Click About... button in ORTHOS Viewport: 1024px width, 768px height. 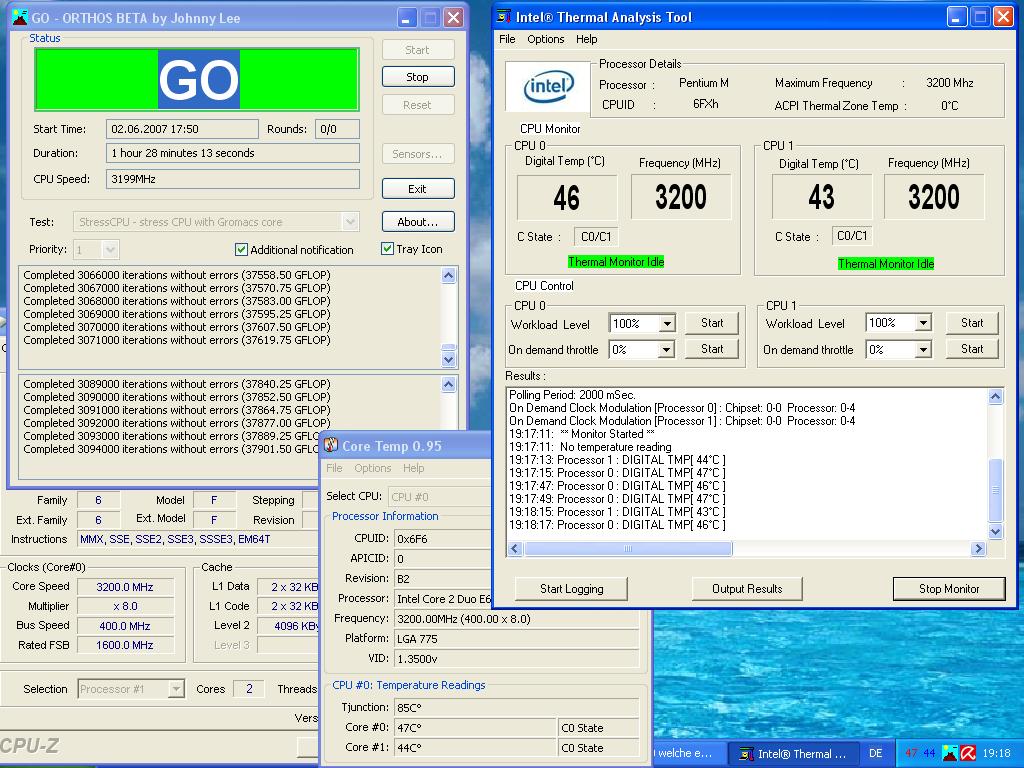(417, 222)
